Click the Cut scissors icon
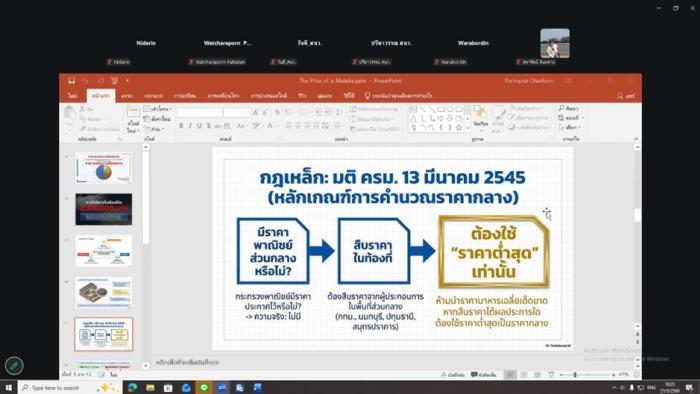This screenshot has height=394, width=700. tap(83, 109)
